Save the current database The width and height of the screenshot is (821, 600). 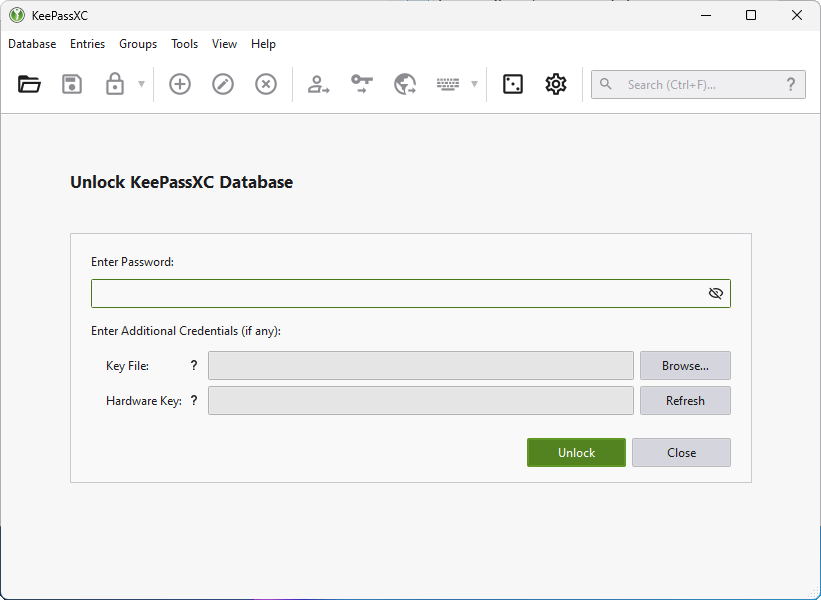[x=71, y=84]
